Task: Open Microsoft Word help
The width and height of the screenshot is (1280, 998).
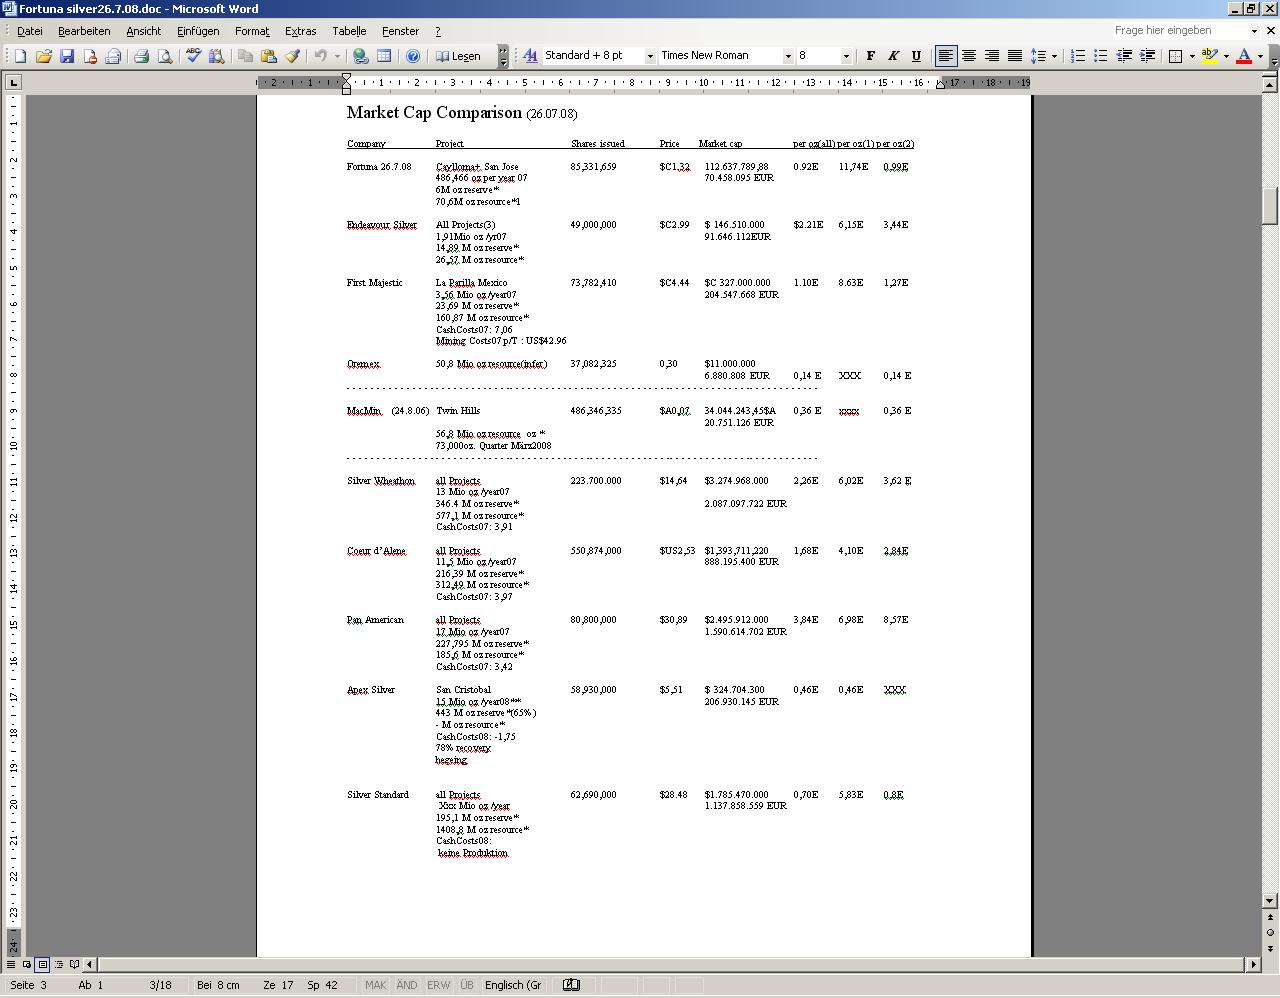Action: (x=412, y=56)
